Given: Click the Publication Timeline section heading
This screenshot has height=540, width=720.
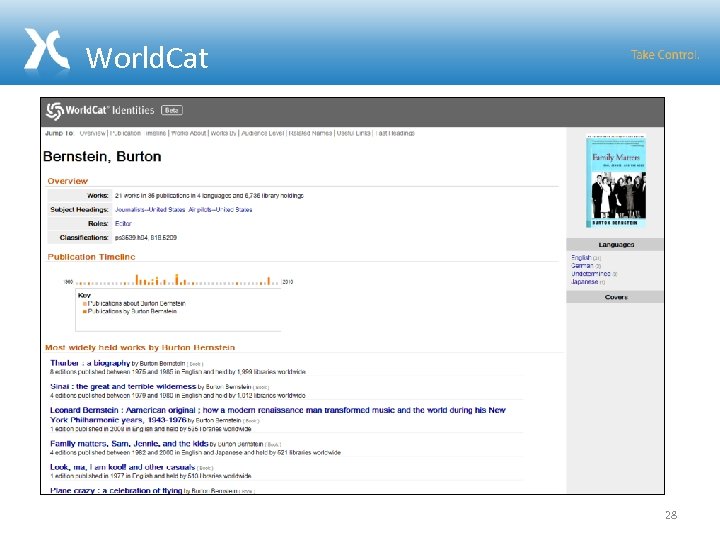Looking at the screenshot, I should coord(91,257).
